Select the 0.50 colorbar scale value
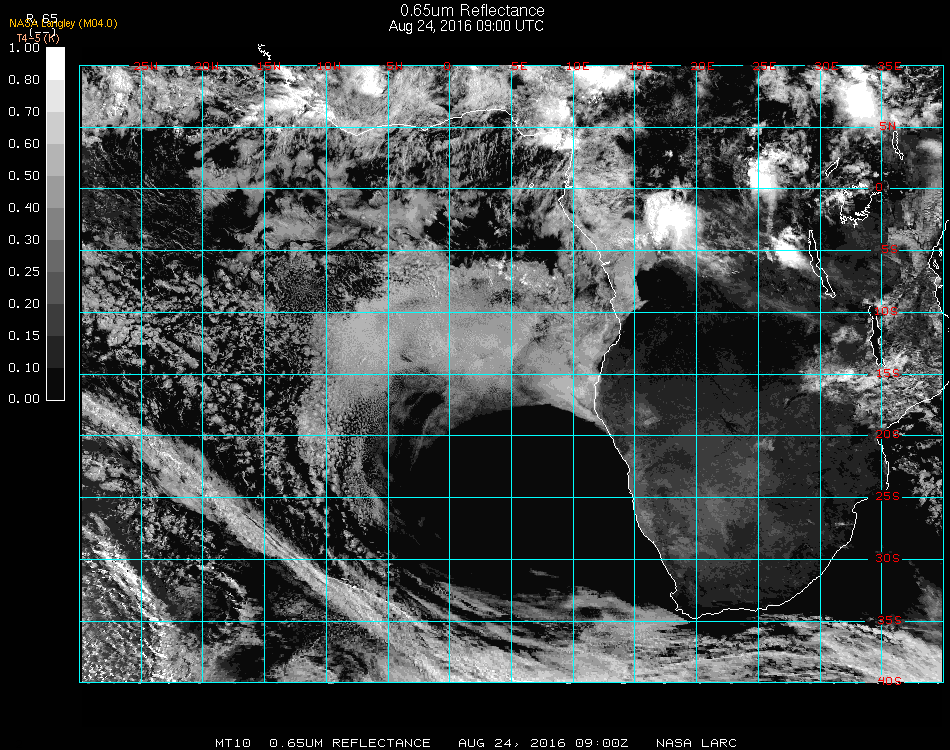The height and width of the screenshot is (750, 950). [24, 176]
